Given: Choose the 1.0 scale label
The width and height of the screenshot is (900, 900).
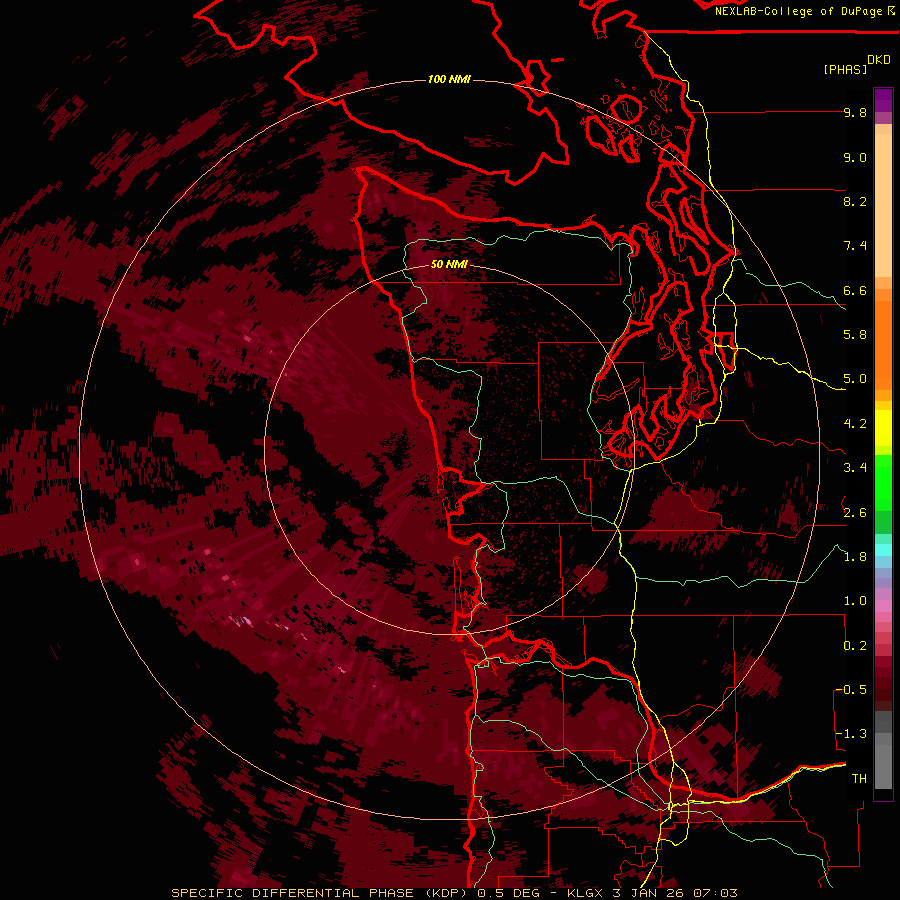Looking at the screenshot, I should tap(855, 601).
